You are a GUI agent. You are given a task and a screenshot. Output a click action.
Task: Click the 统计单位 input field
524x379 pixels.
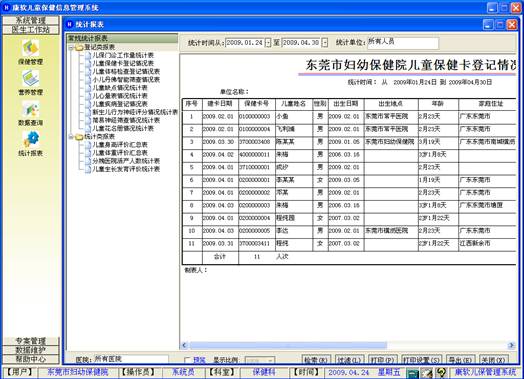[403, 43]
